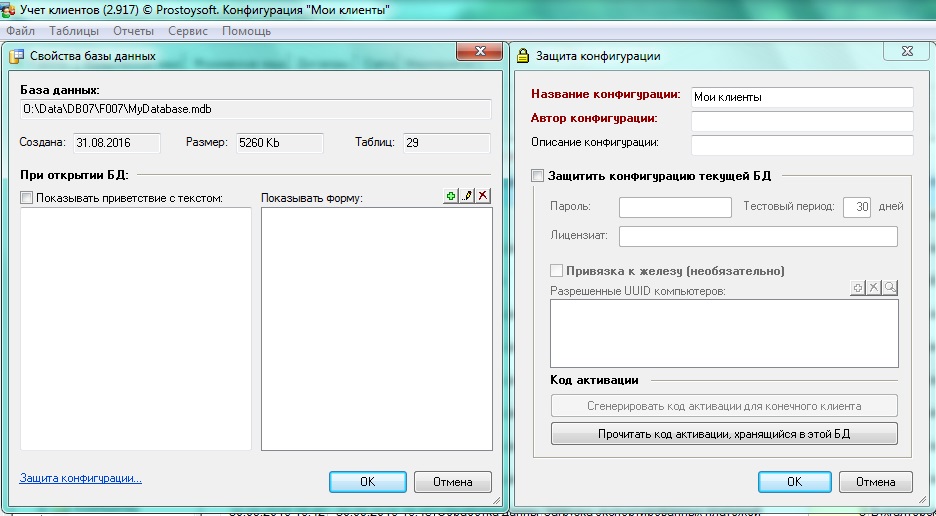936x516 pixels.
Task: Enable Показывать приветствие с текстом checkbox
Action: [x=26, y=198]
